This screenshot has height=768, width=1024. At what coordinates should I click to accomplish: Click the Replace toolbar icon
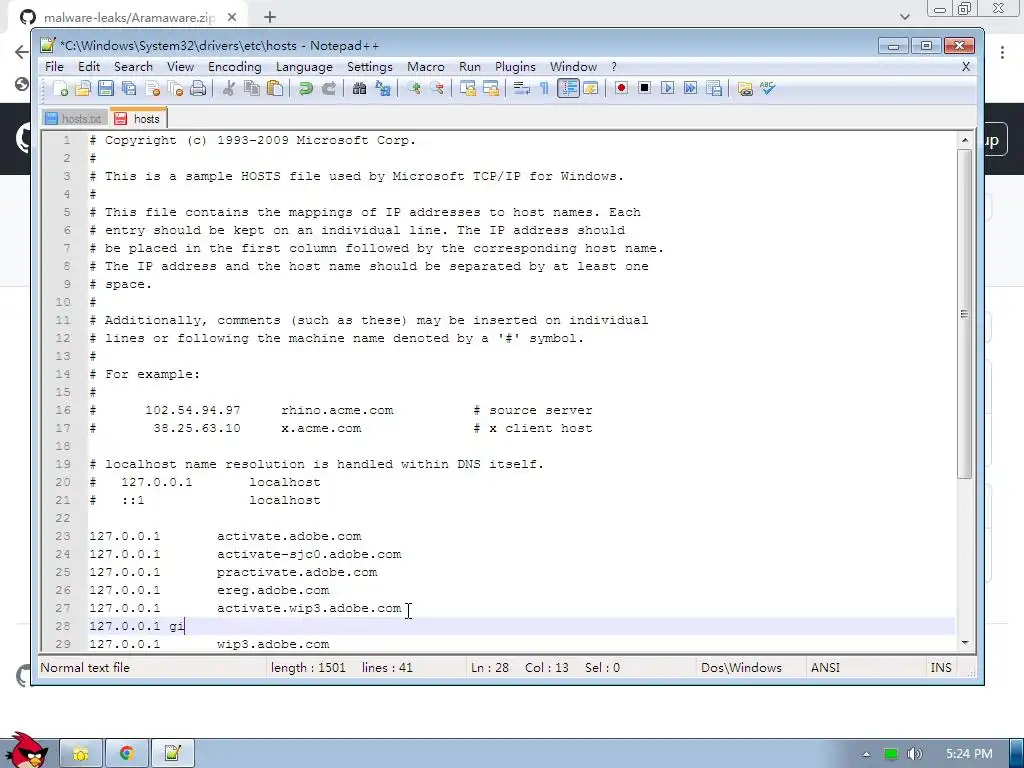[383, 88]
